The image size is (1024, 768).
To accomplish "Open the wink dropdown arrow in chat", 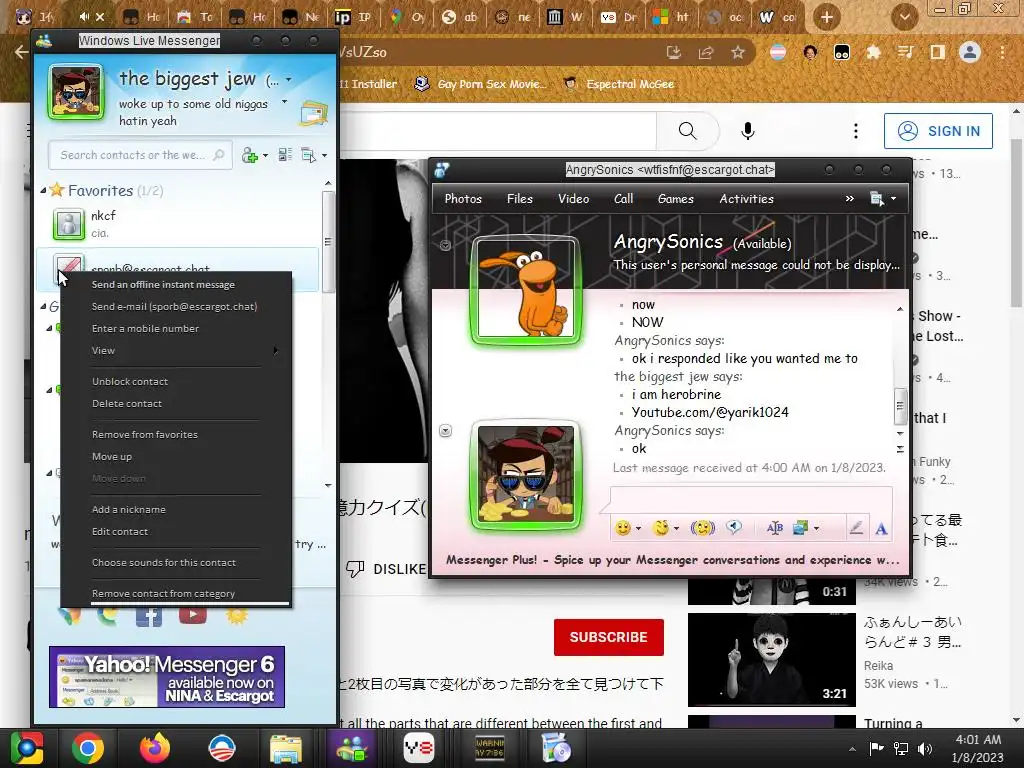I will pos(677,528).
